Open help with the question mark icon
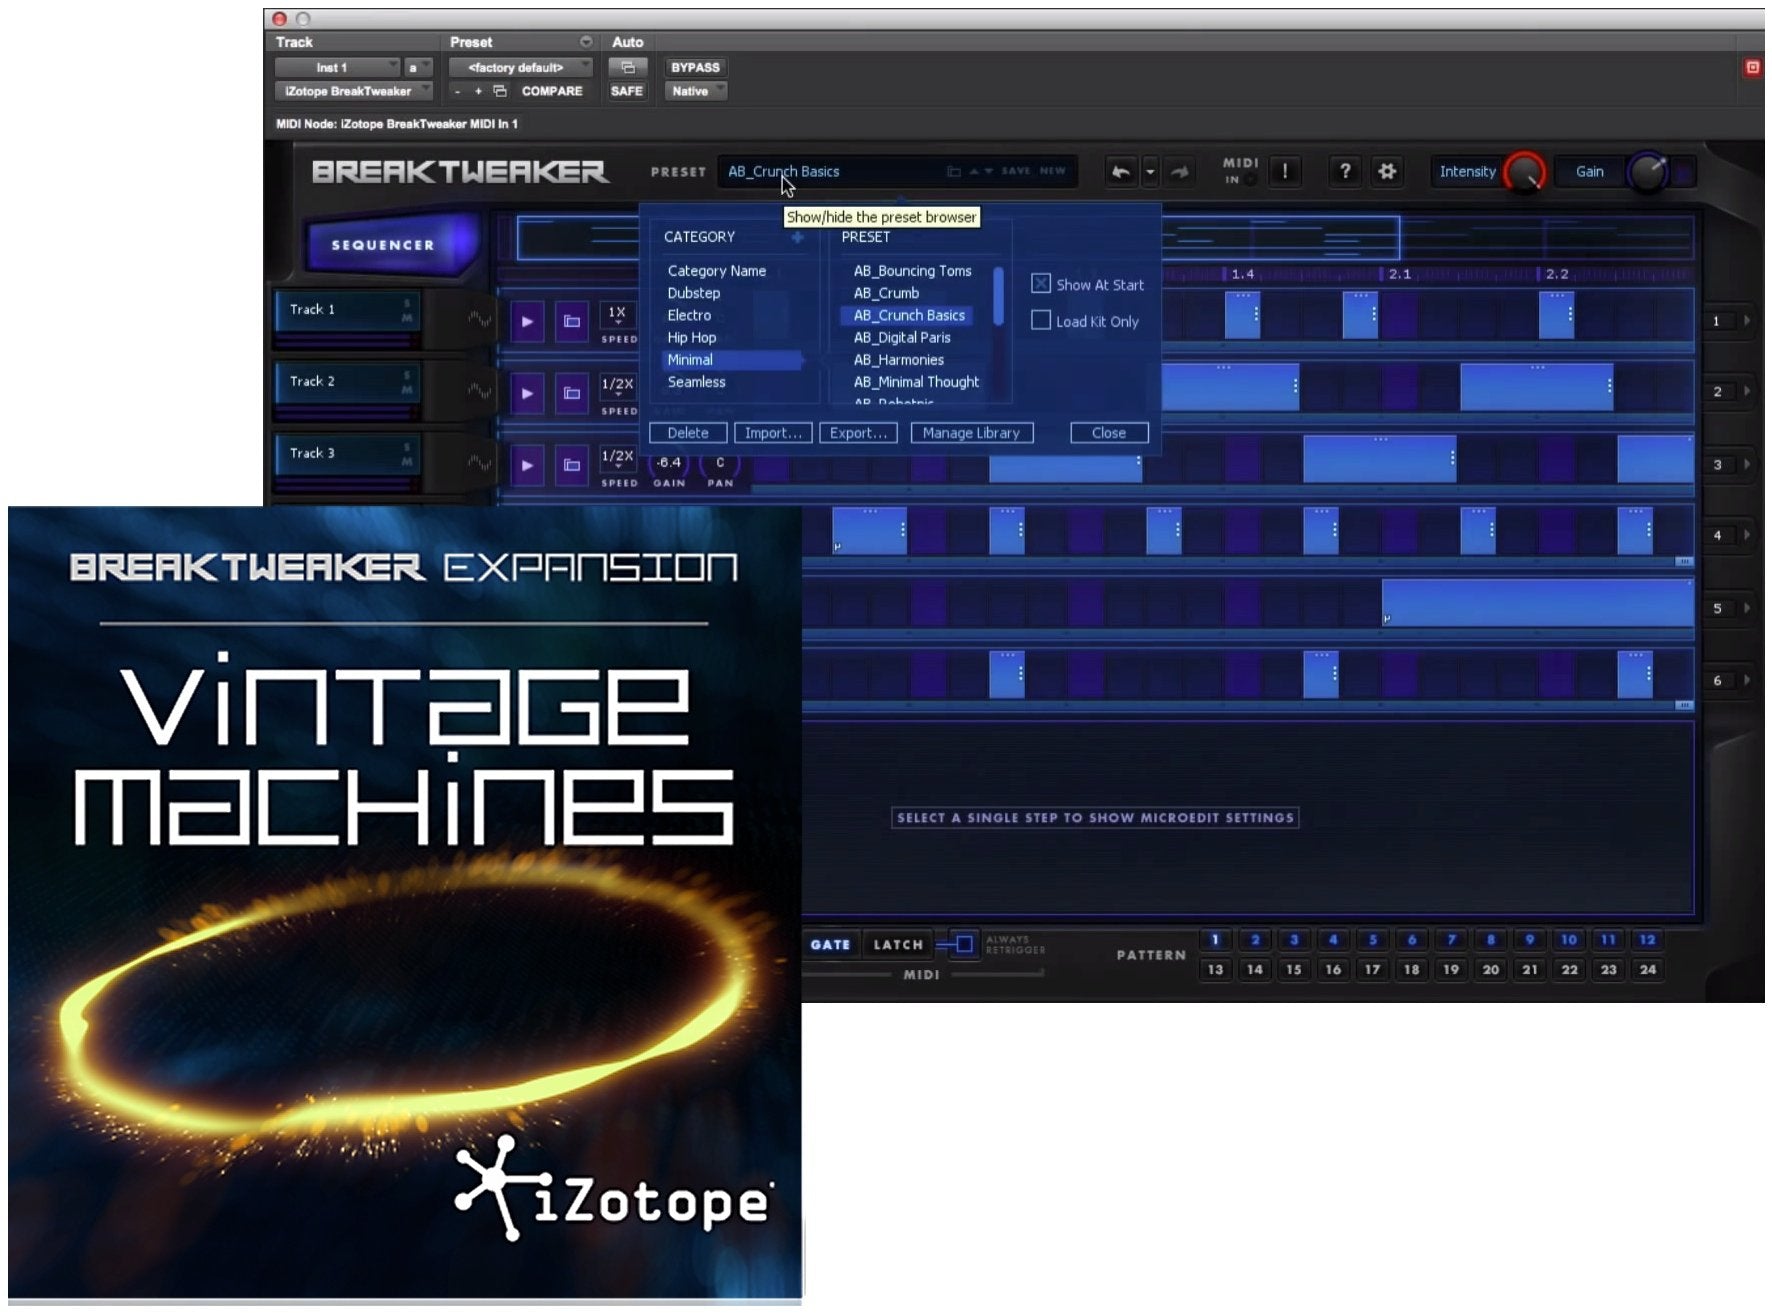This screenshot has width=1772, height=1313. [x=1345, y=172]
